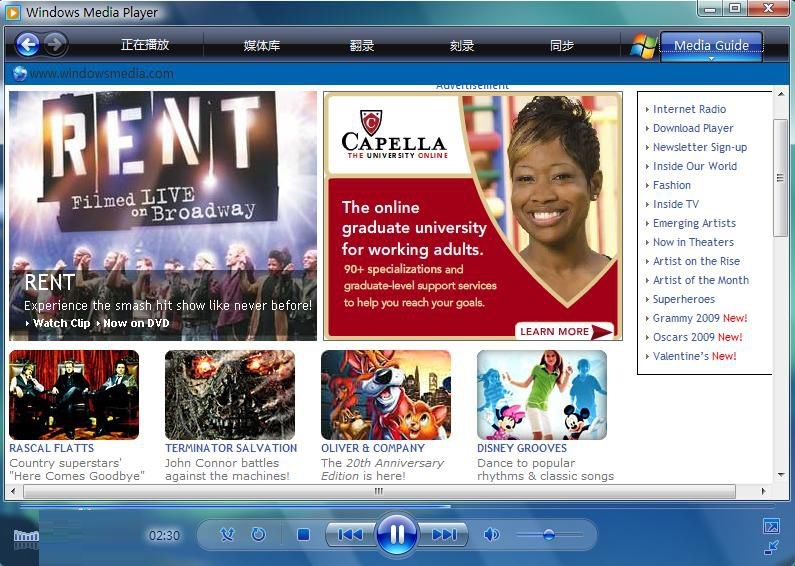795x566 pixels.
Task: Skip to the previous track
Action: pos(350,535)
